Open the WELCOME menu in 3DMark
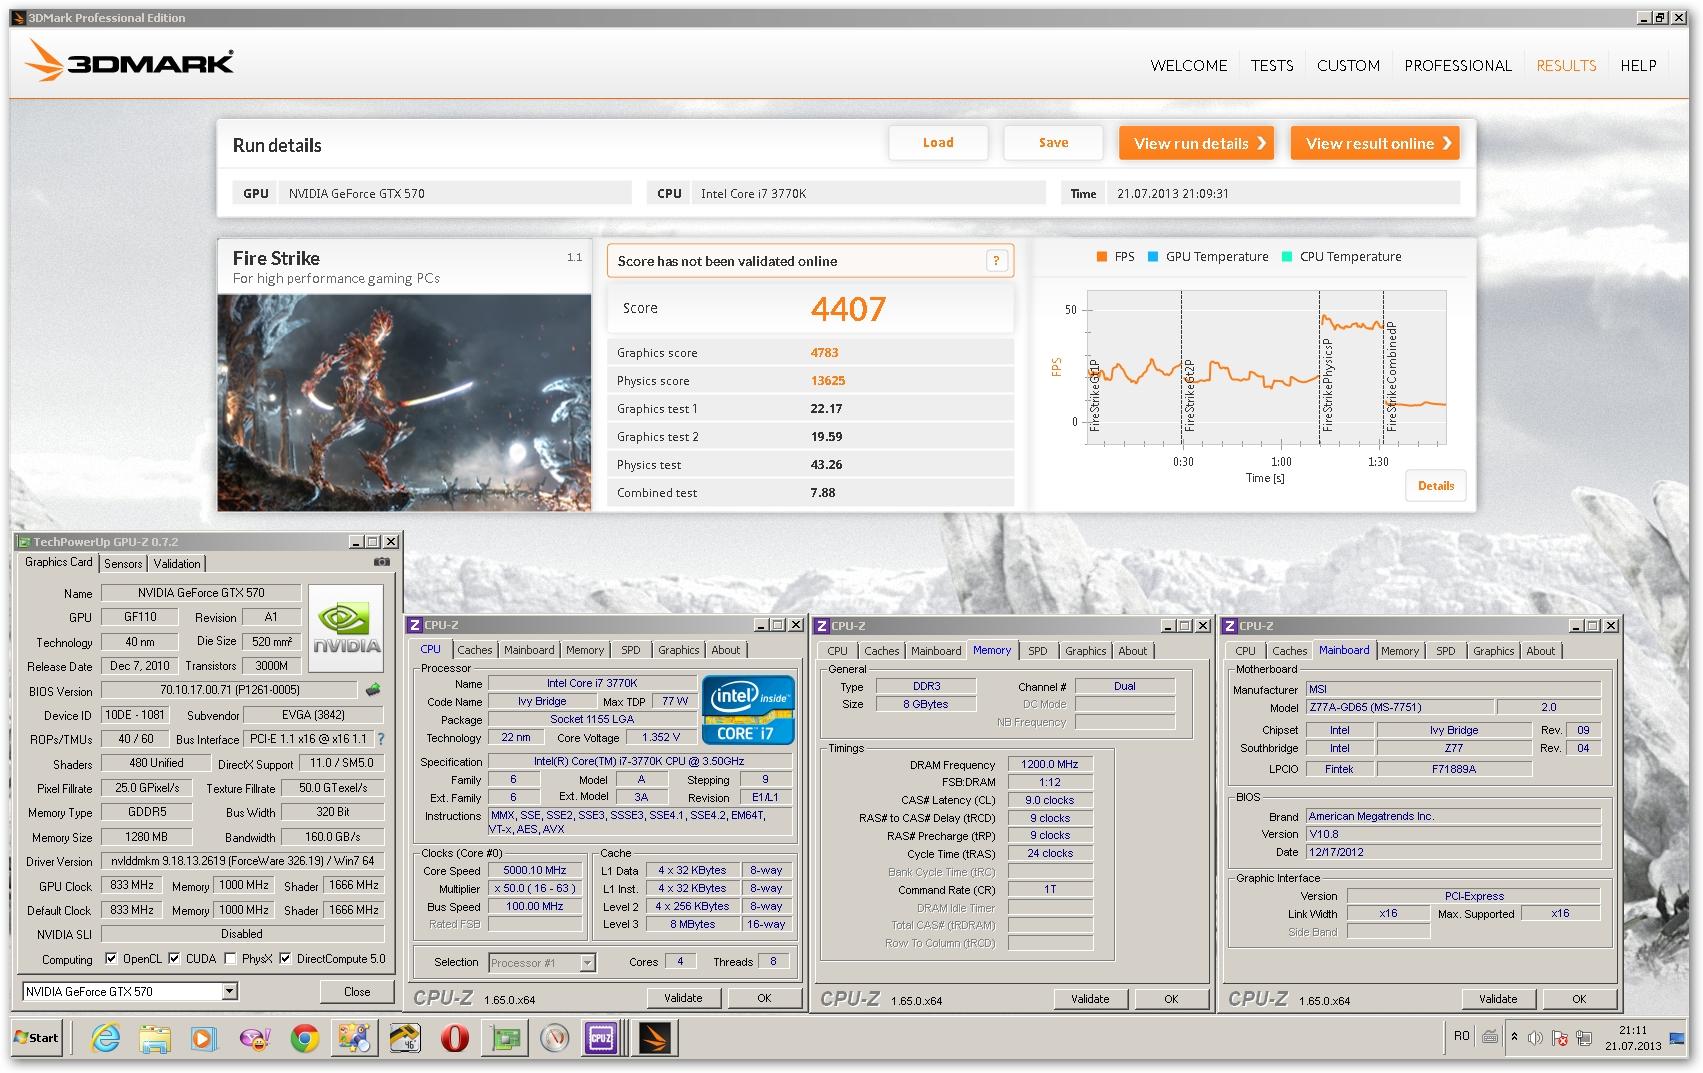1703x1073 pixels. point(1188,66)
